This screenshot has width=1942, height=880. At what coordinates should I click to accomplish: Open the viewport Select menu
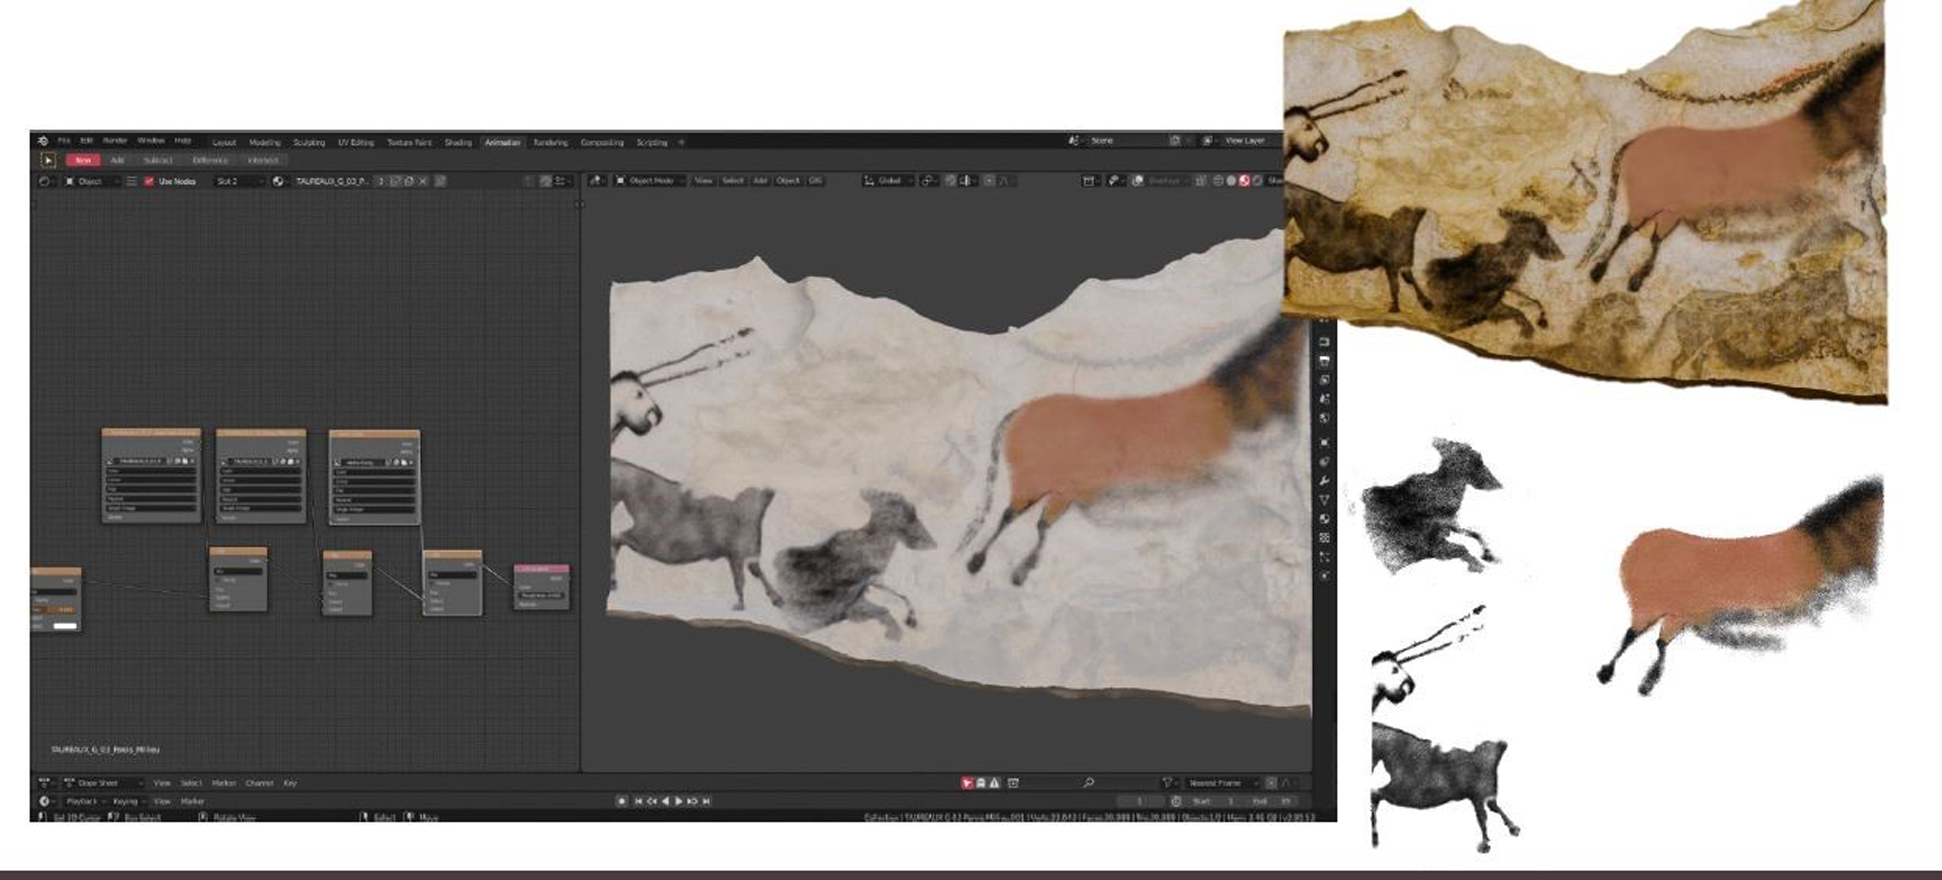click(733, 181)
